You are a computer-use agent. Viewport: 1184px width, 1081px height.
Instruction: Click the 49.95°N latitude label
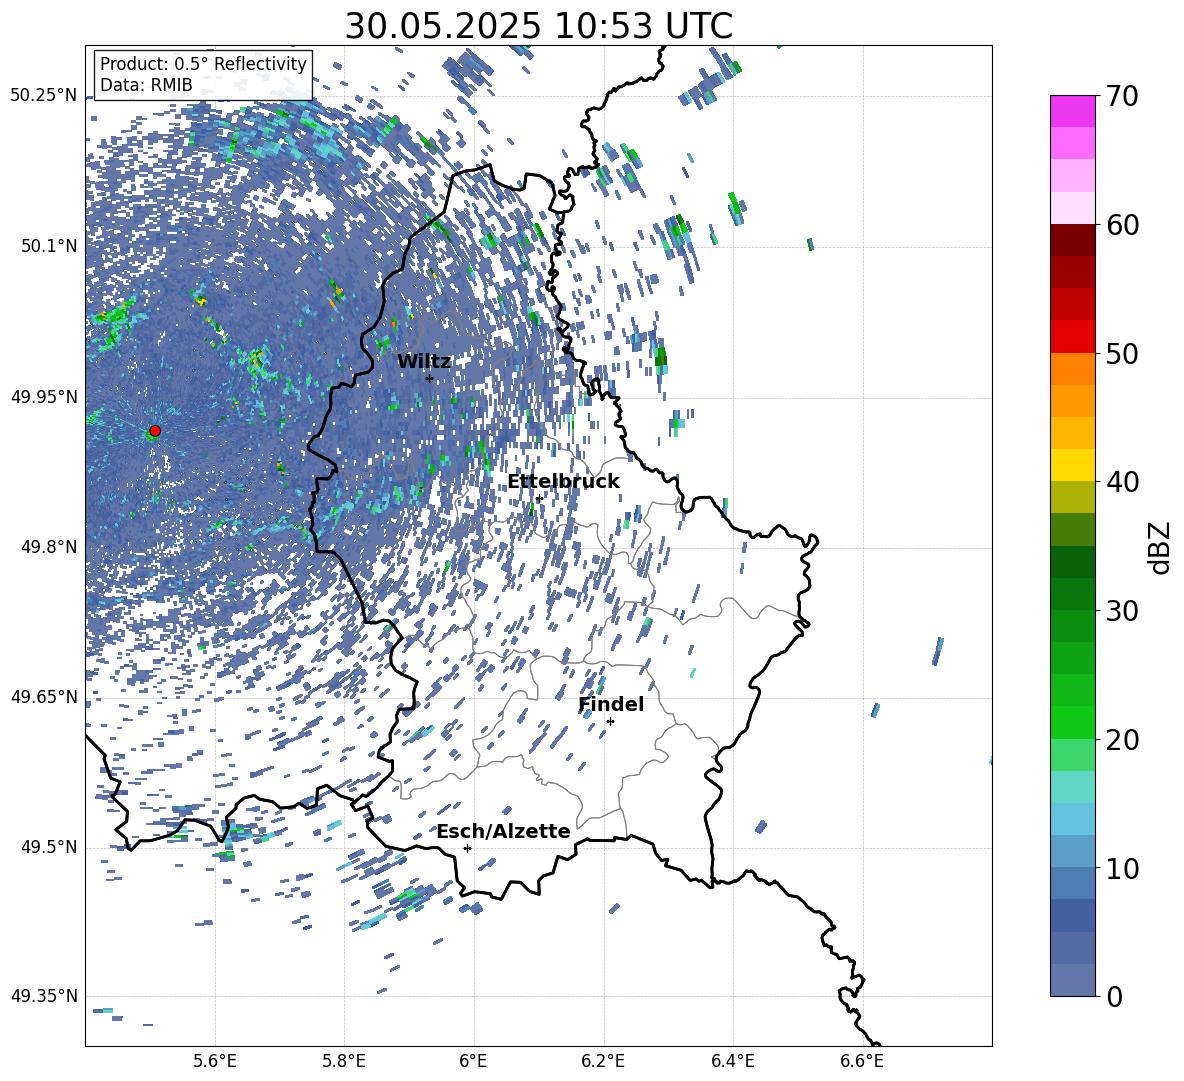tap(44, 397)
